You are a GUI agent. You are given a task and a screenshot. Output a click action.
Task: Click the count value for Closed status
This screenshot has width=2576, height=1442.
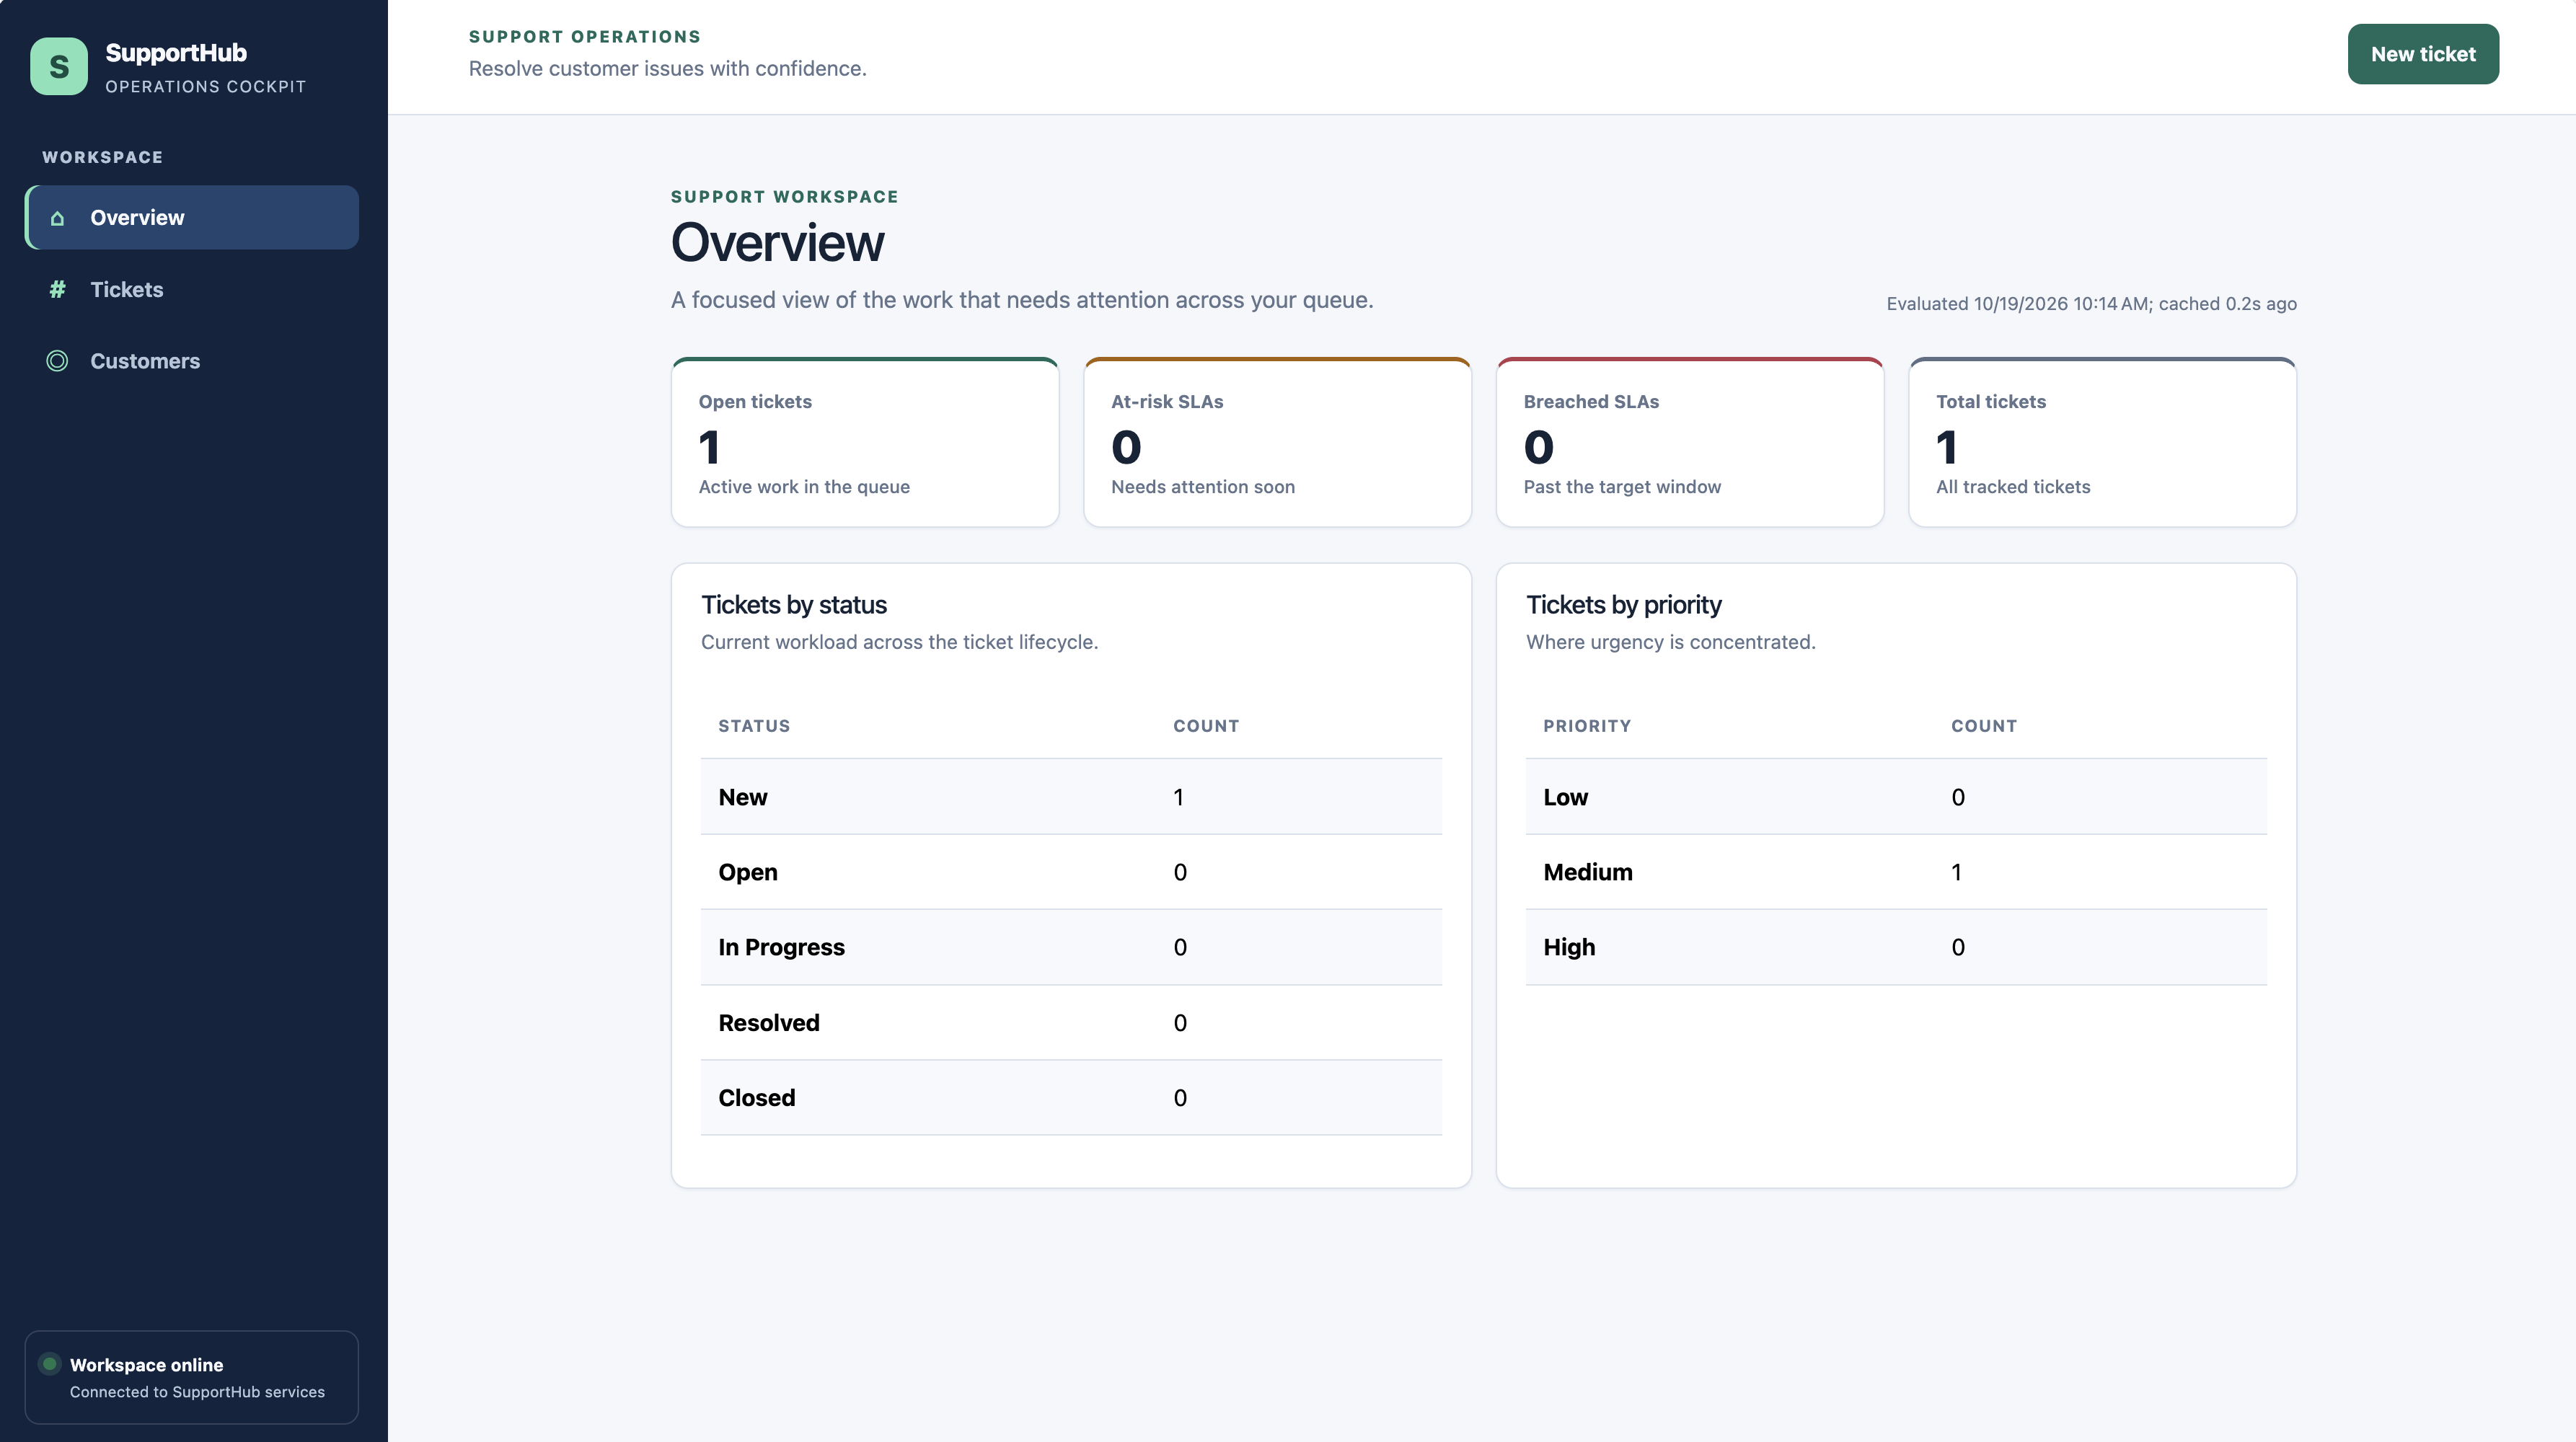1180,1098
